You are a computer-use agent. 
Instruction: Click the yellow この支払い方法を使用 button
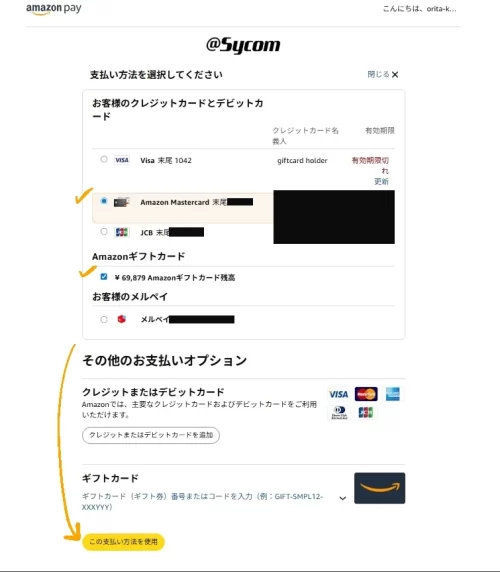point(124,542)
